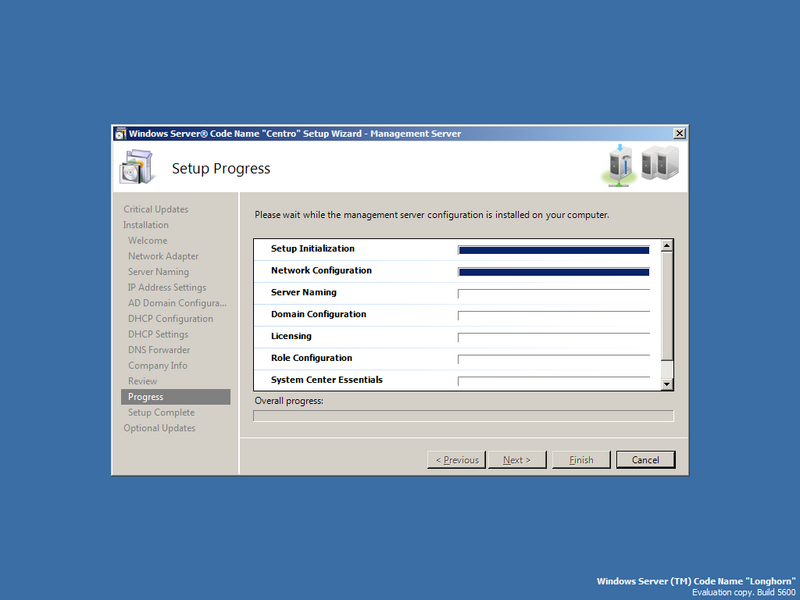
Task: Select the Welcome step in the navigation pane
Action: (x=147, y=240)
